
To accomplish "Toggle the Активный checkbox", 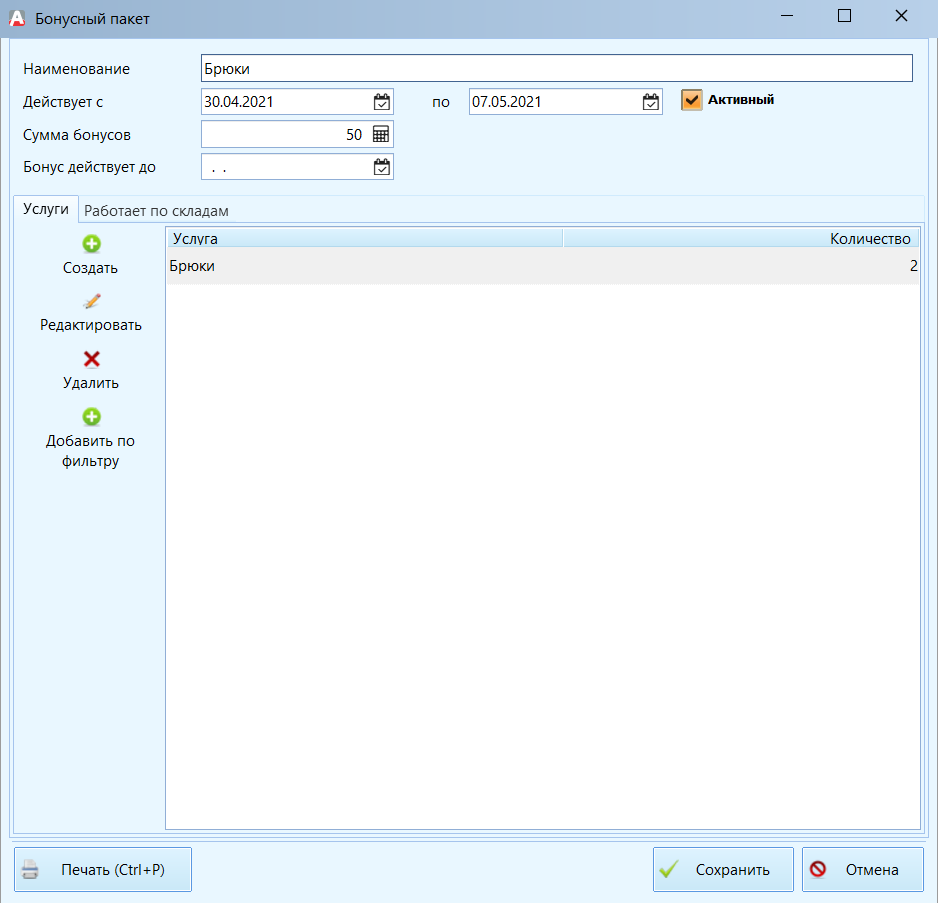I will 692,100.
